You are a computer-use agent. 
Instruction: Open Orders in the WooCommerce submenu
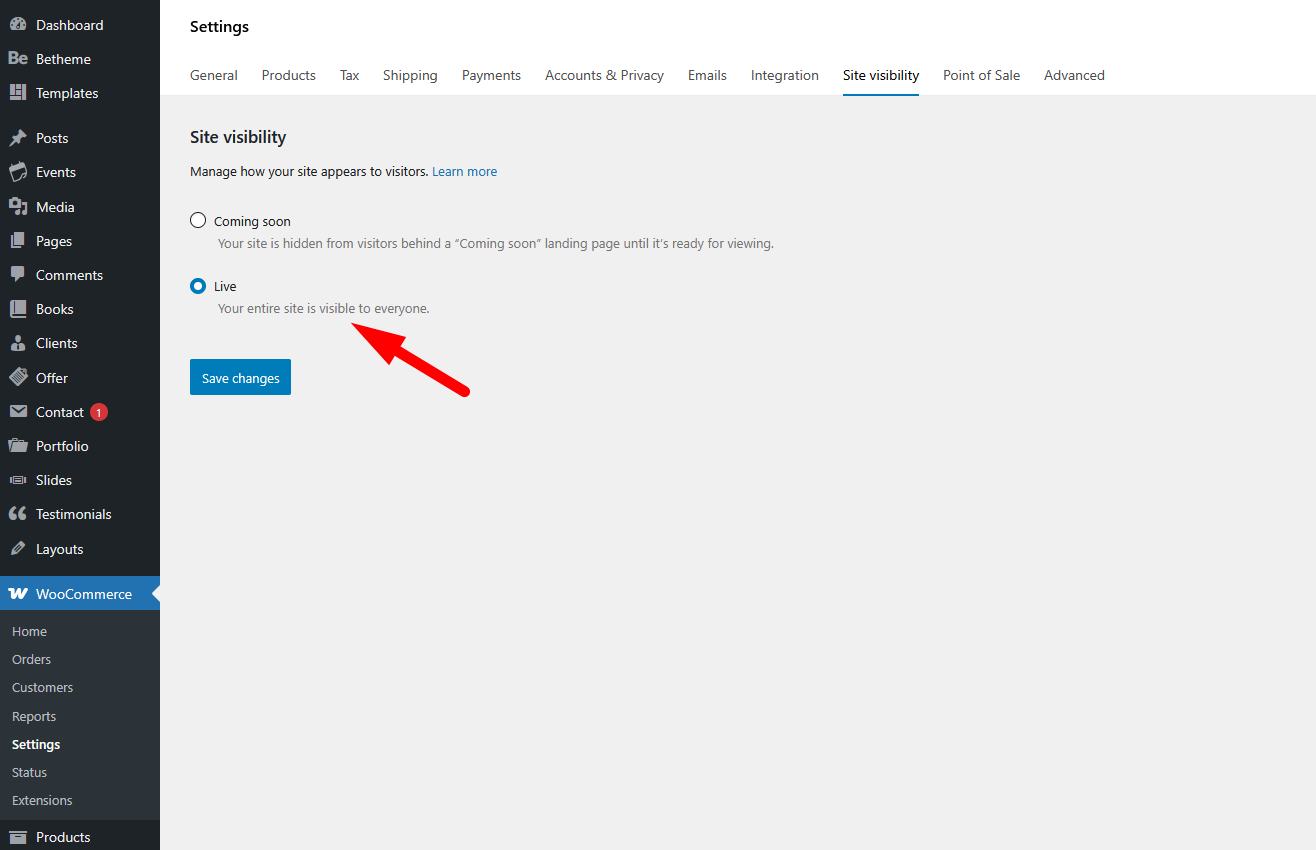coord(31,660)
